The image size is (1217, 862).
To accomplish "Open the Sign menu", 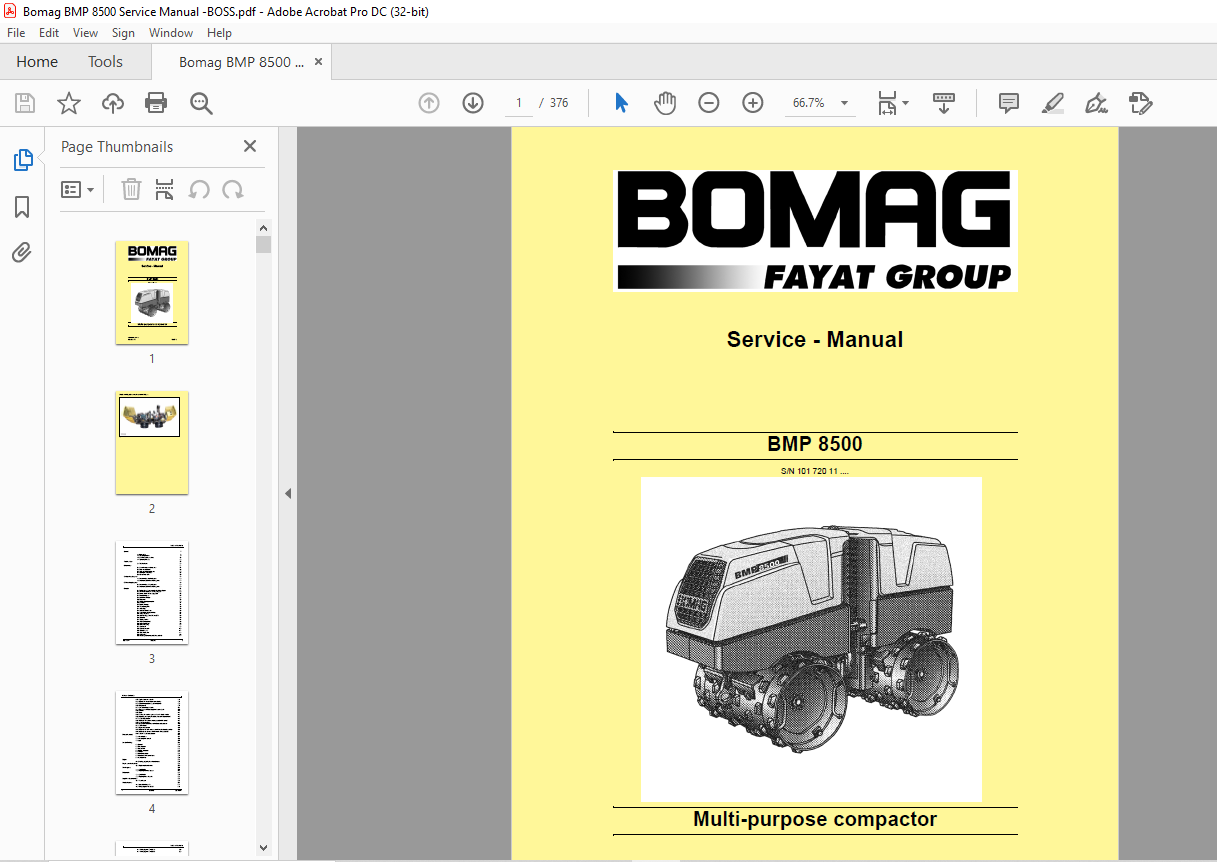I will 123,33.
